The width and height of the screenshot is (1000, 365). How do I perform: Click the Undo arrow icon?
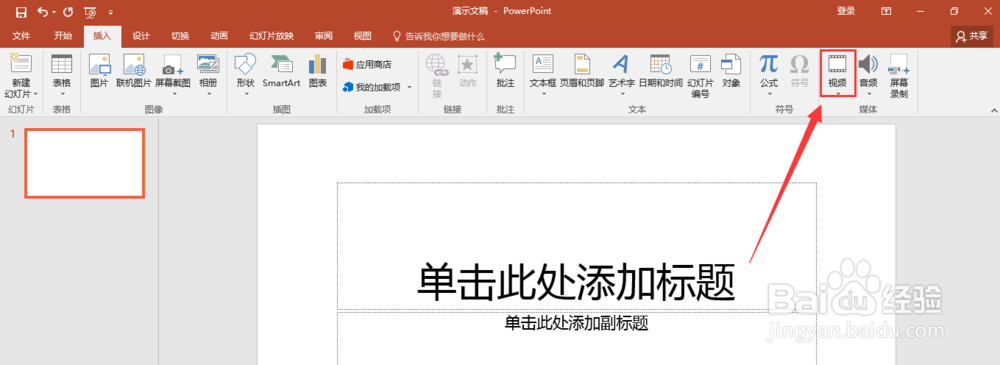[43, 11]
